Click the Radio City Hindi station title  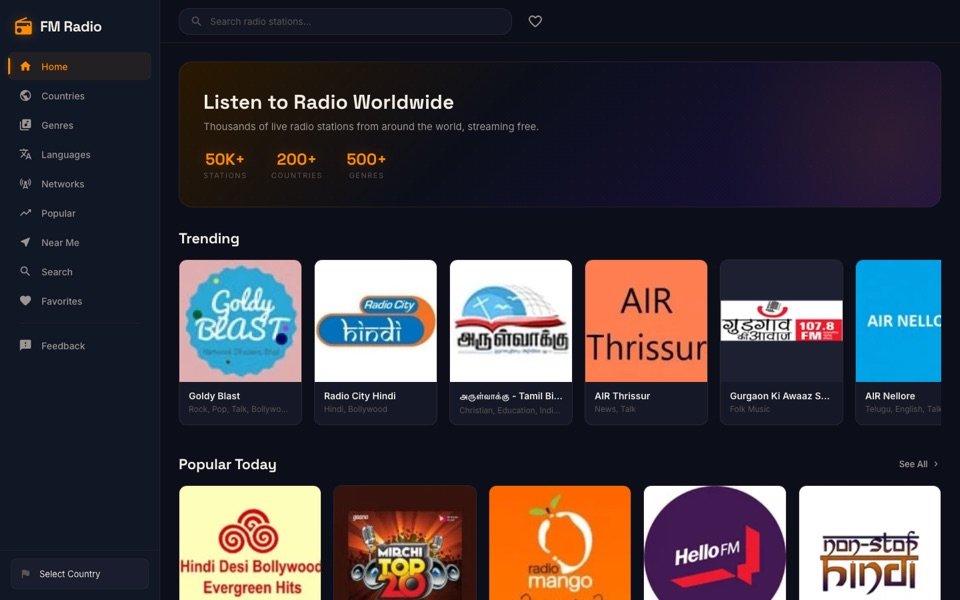click(360, 396)
